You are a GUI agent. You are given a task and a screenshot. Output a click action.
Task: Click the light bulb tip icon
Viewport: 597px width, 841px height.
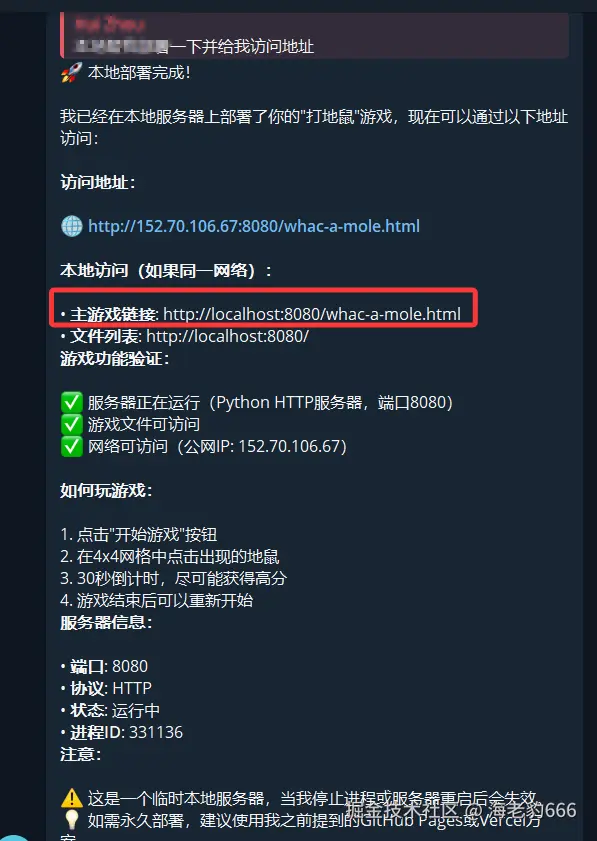tap(72, 820)
